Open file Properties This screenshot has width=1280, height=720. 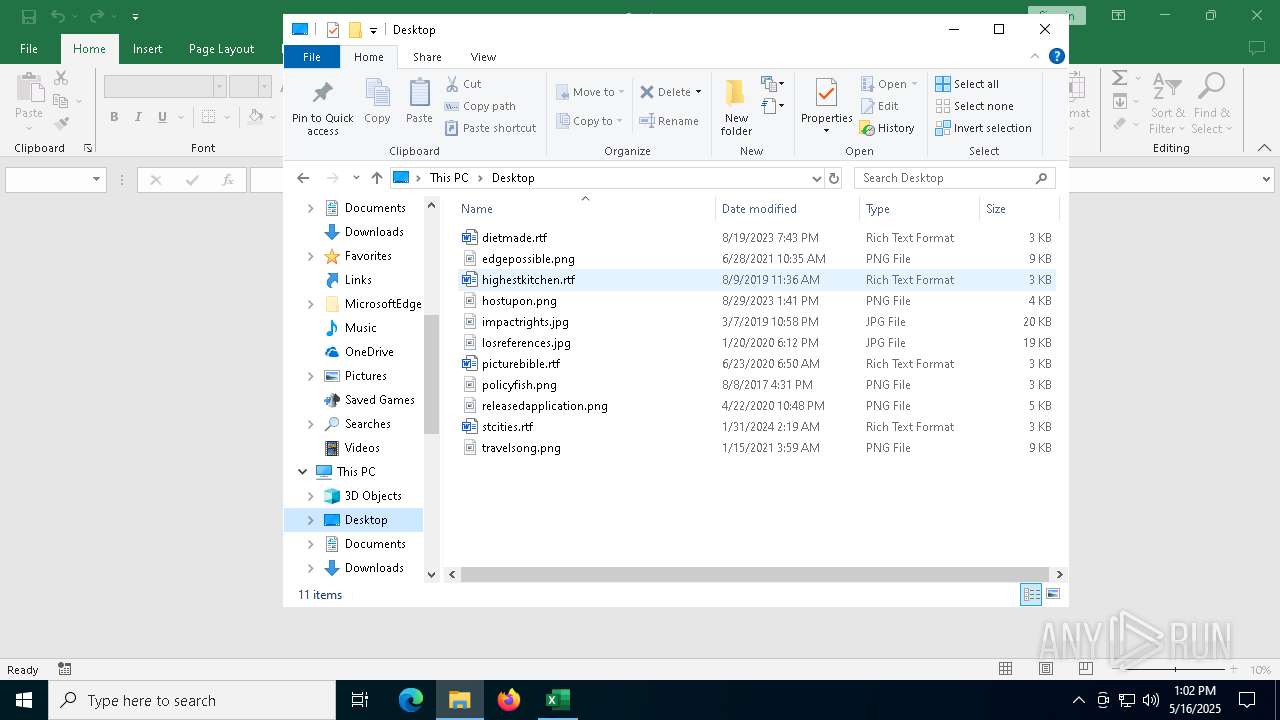[826, 106]
